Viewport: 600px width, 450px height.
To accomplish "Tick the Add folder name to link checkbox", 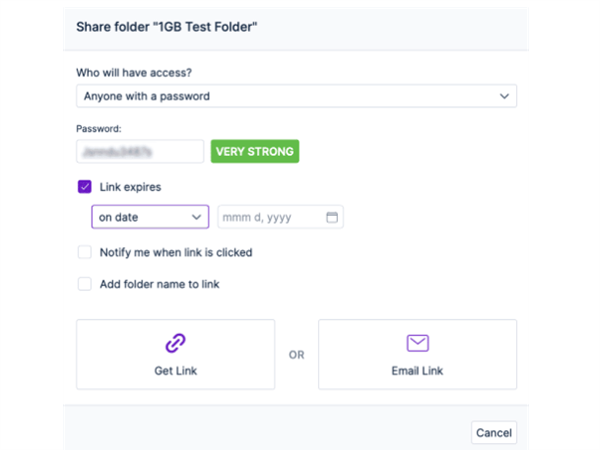I will tap(85, 284).
